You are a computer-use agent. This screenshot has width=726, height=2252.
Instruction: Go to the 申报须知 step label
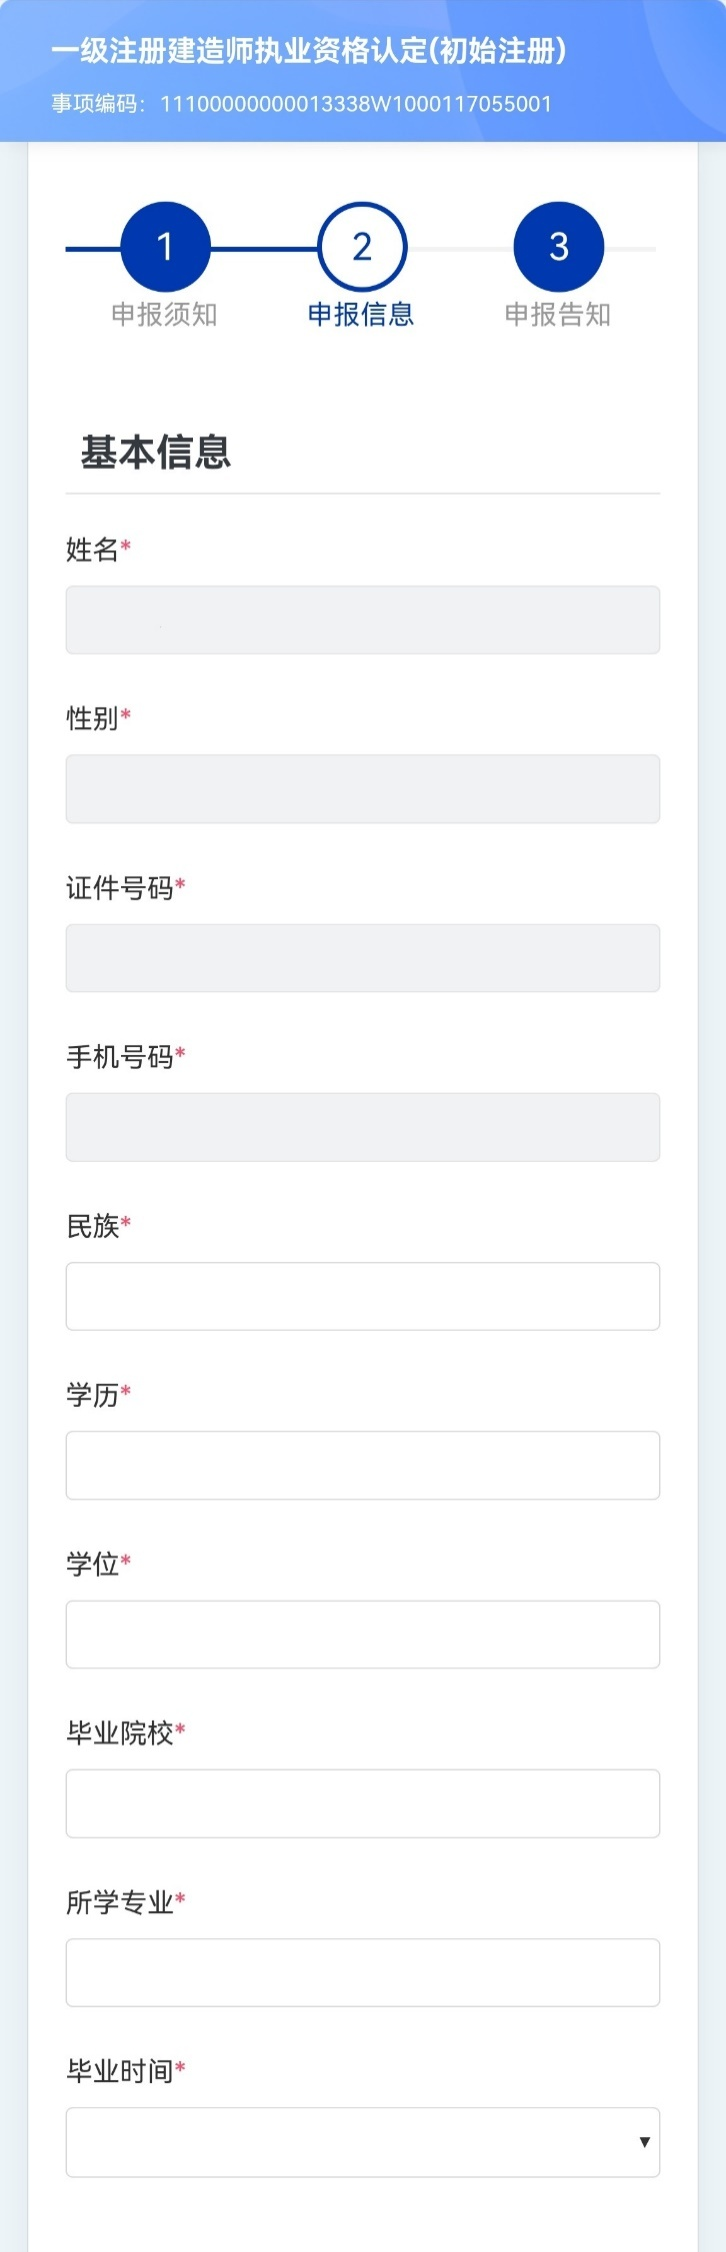pyautogui.click(x=164, y=315)
